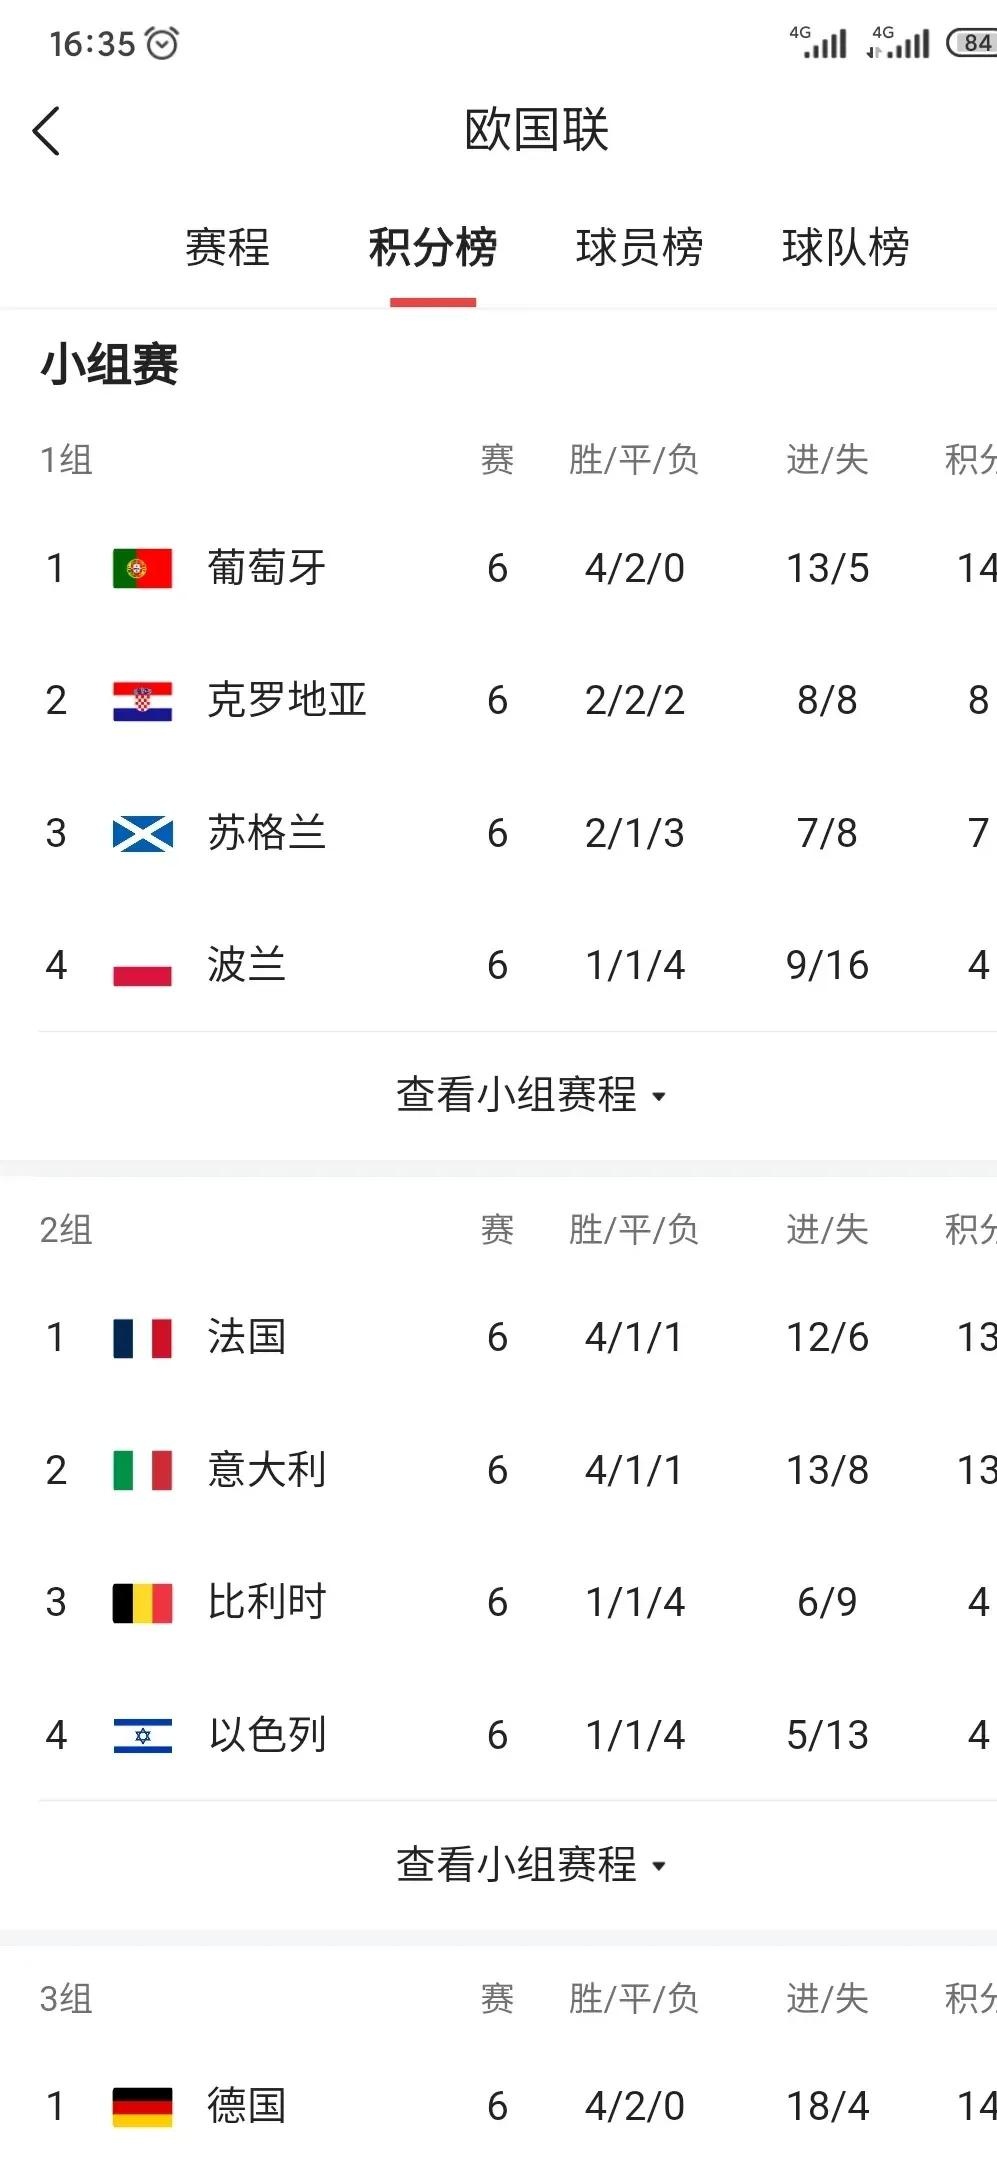Select the Belgium flag icon
Image resolution: width=997 pixels, height=2169 pixels.
[x=141, y=1602]
